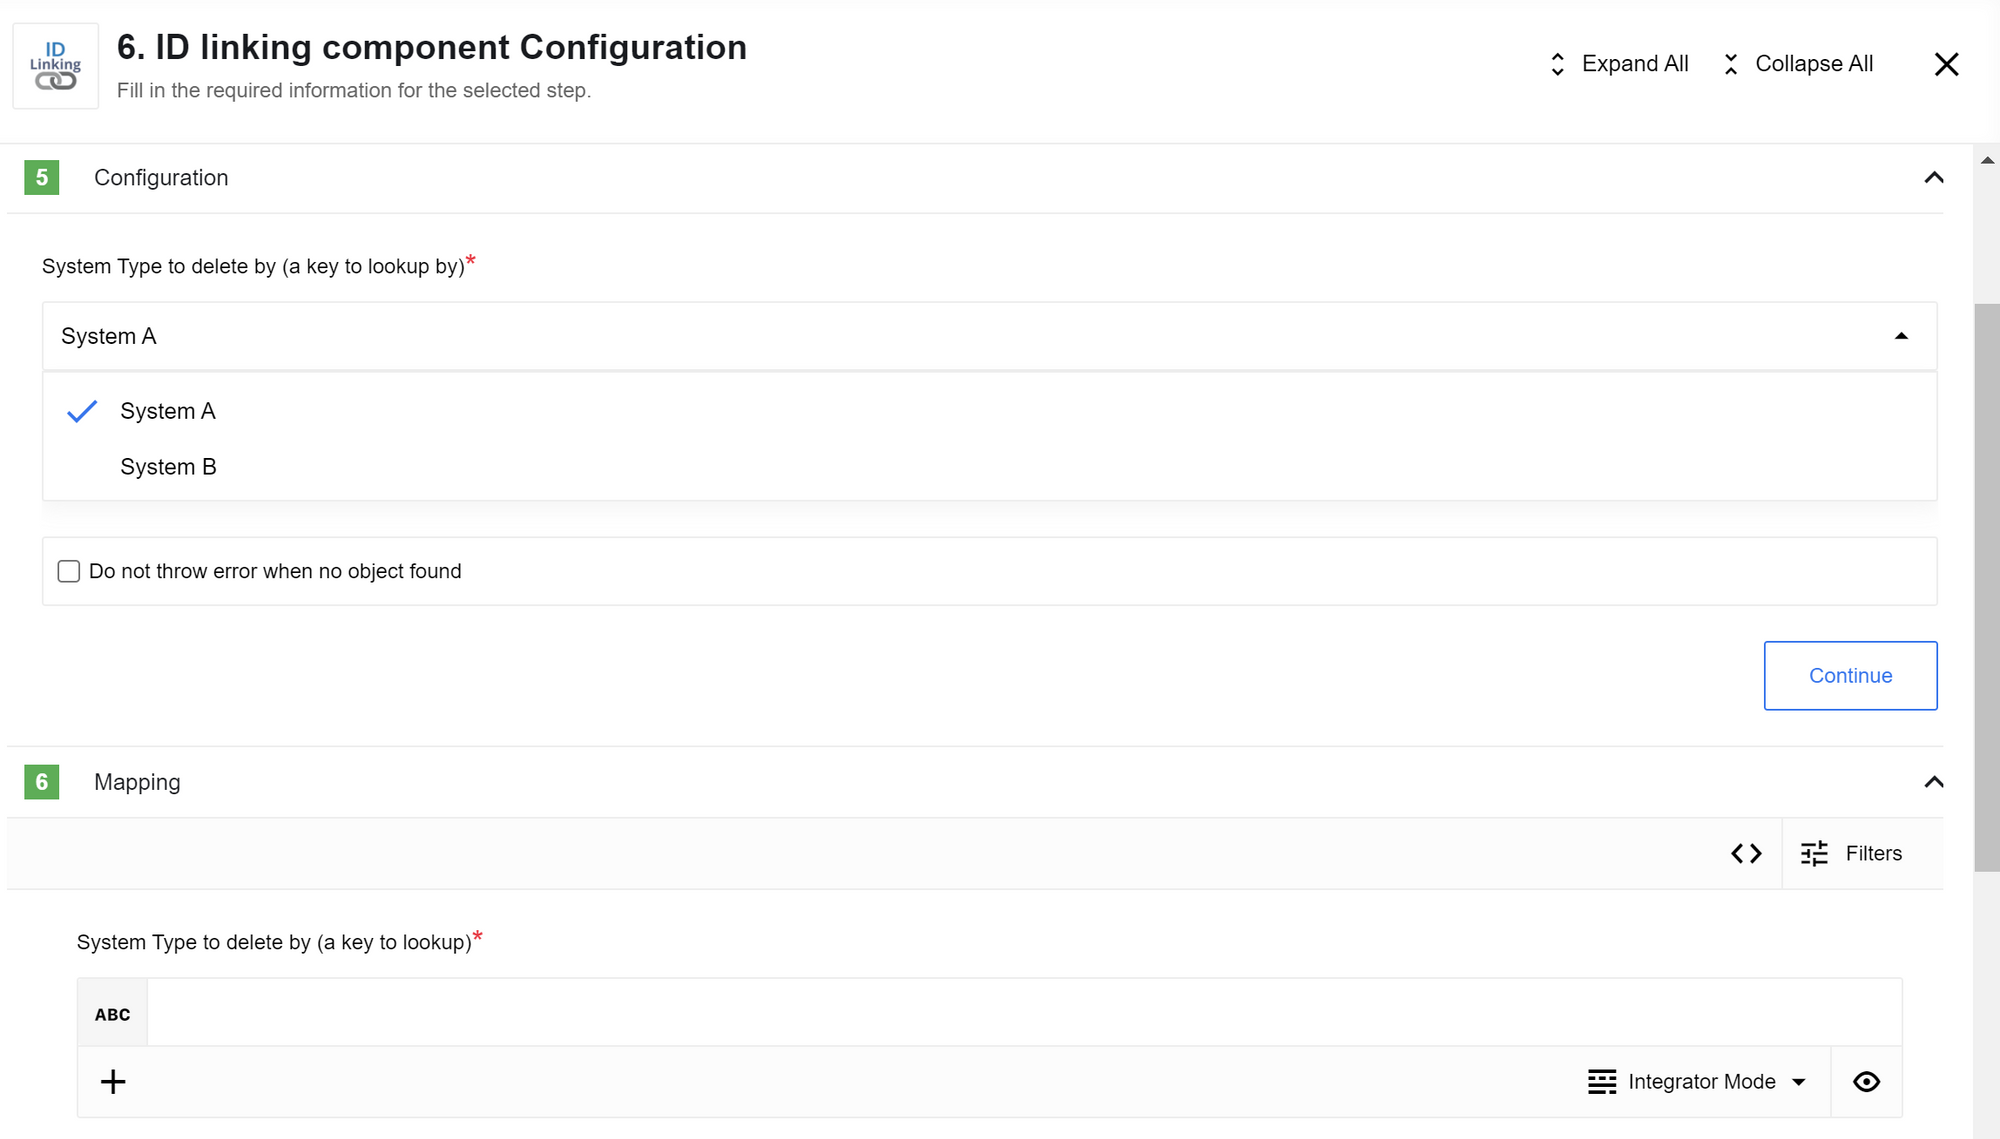Click the ABC type indicator in Mapping
The width and height of the screenshot is (2000, 1139).
[x=113, y=1013]
